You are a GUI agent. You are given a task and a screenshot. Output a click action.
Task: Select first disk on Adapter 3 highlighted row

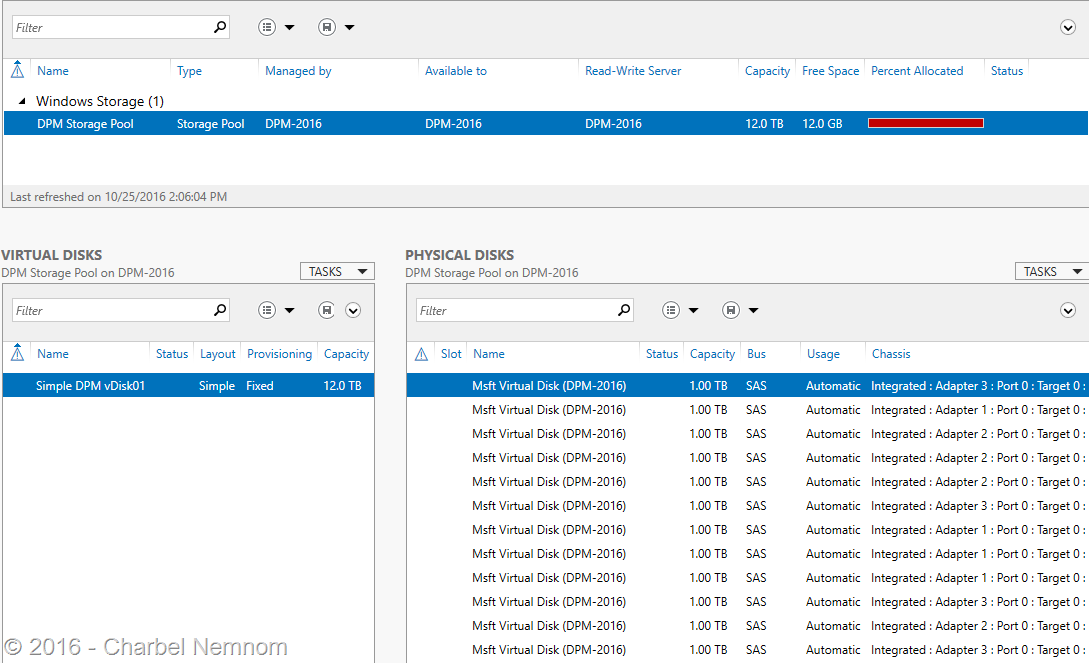(747, 385)
